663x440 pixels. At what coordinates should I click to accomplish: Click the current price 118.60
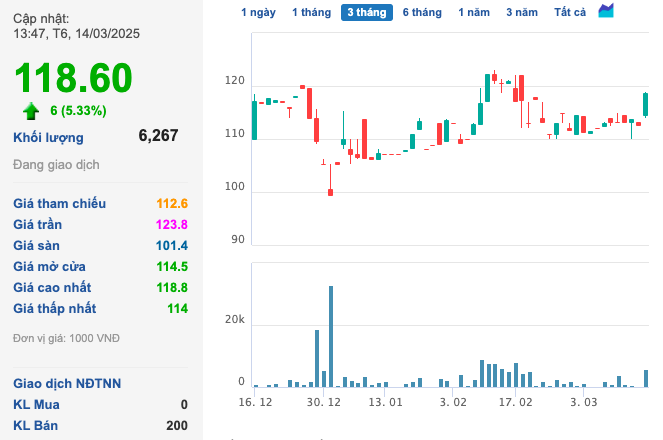72,78
